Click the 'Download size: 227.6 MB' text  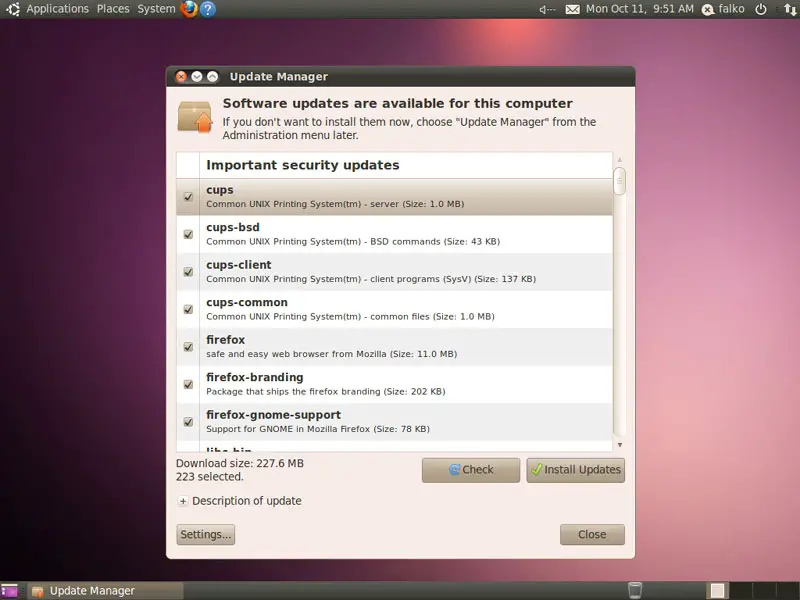point(240,463)
